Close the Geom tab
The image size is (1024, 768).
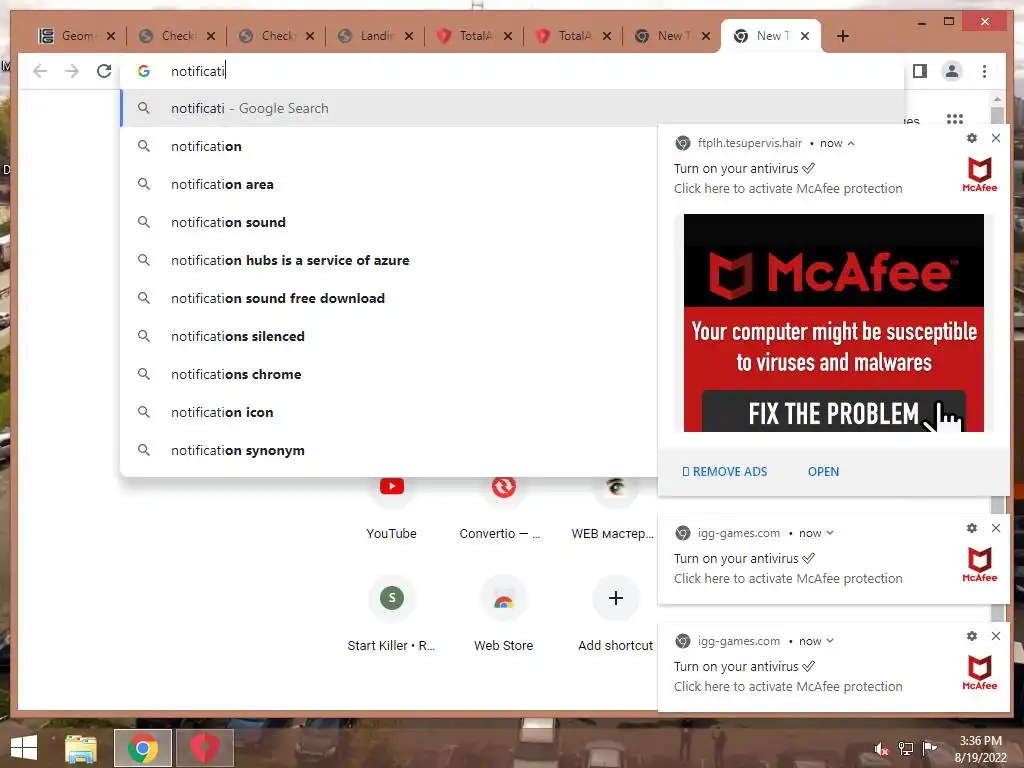(x=111, y=36)
